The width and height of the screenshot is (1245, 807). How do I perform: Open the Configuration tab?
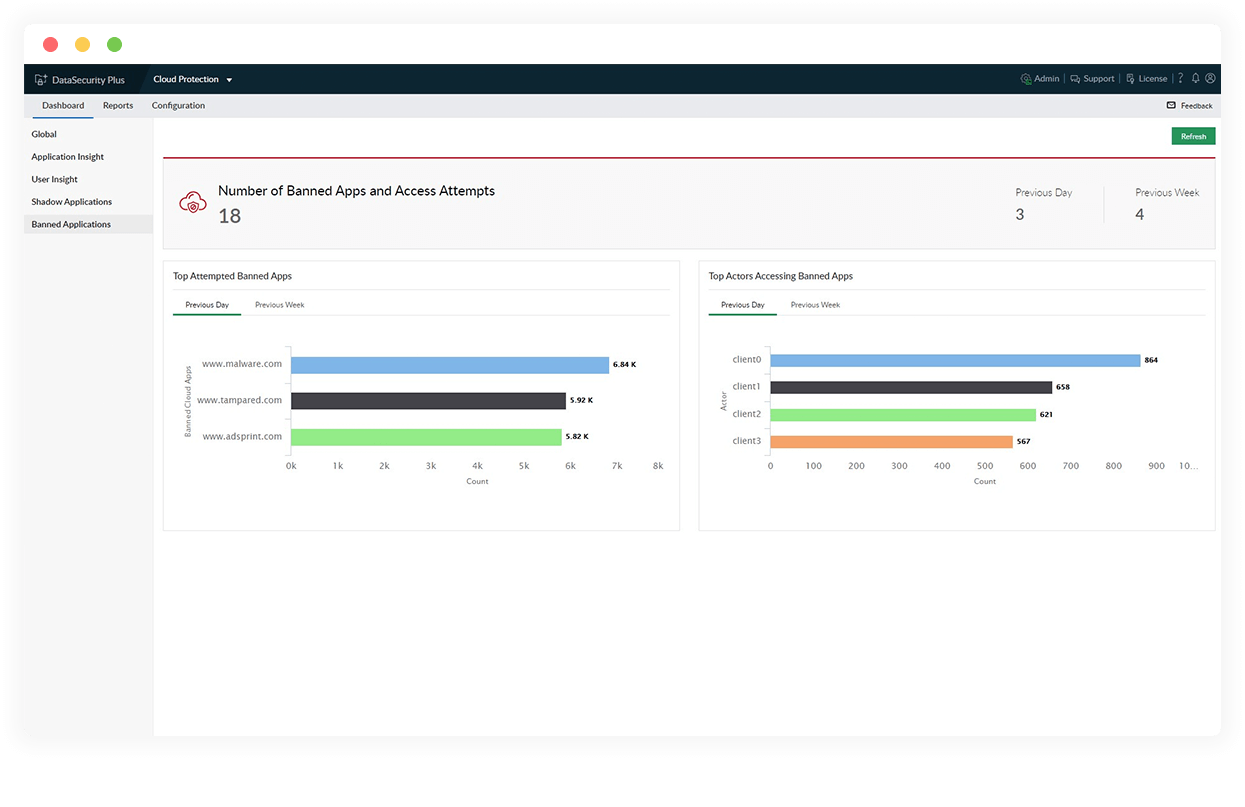tap(178, 105)
